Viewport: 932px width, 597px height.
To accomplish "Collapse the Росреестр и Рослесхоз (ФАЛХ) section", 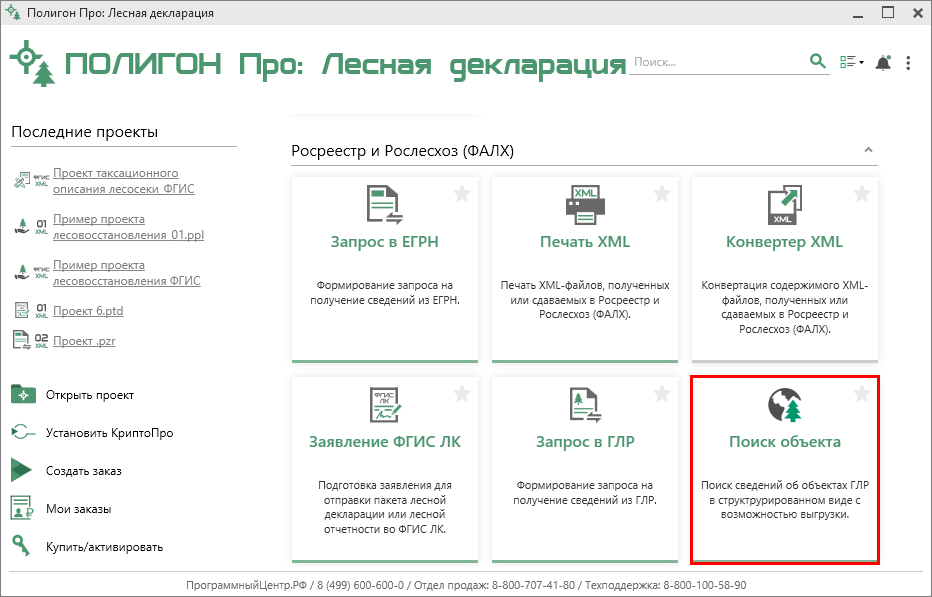I will point(868,150).
